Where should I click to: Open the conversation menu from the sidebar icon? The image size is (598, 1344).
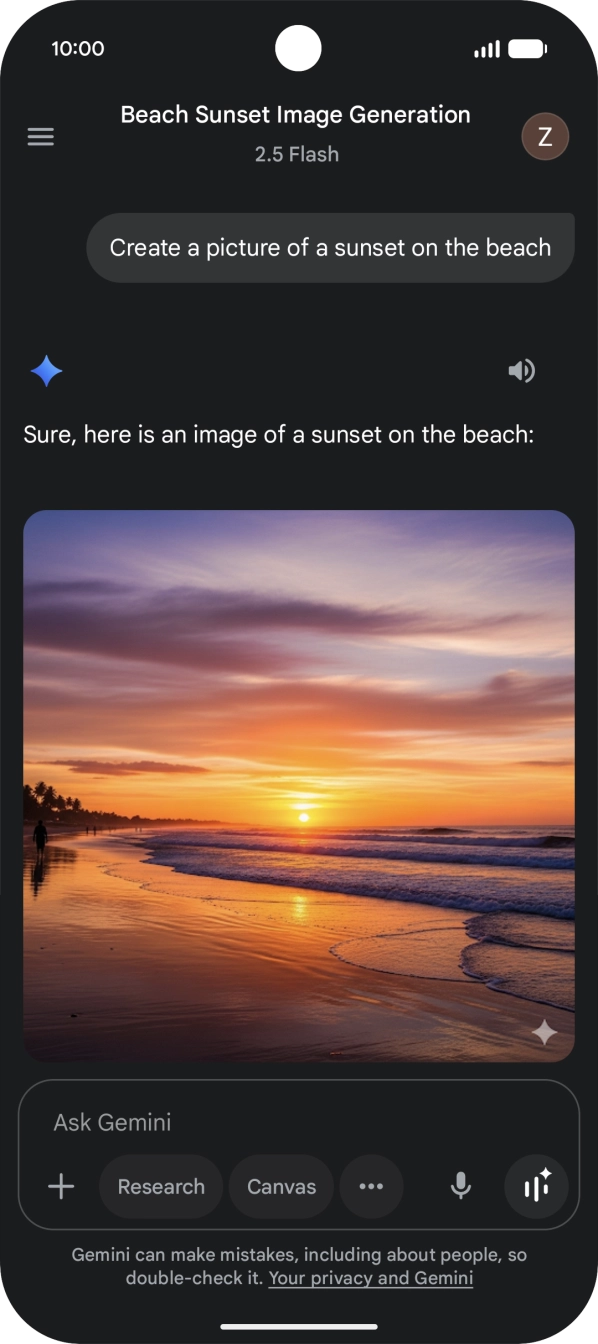tap(40, 136)
